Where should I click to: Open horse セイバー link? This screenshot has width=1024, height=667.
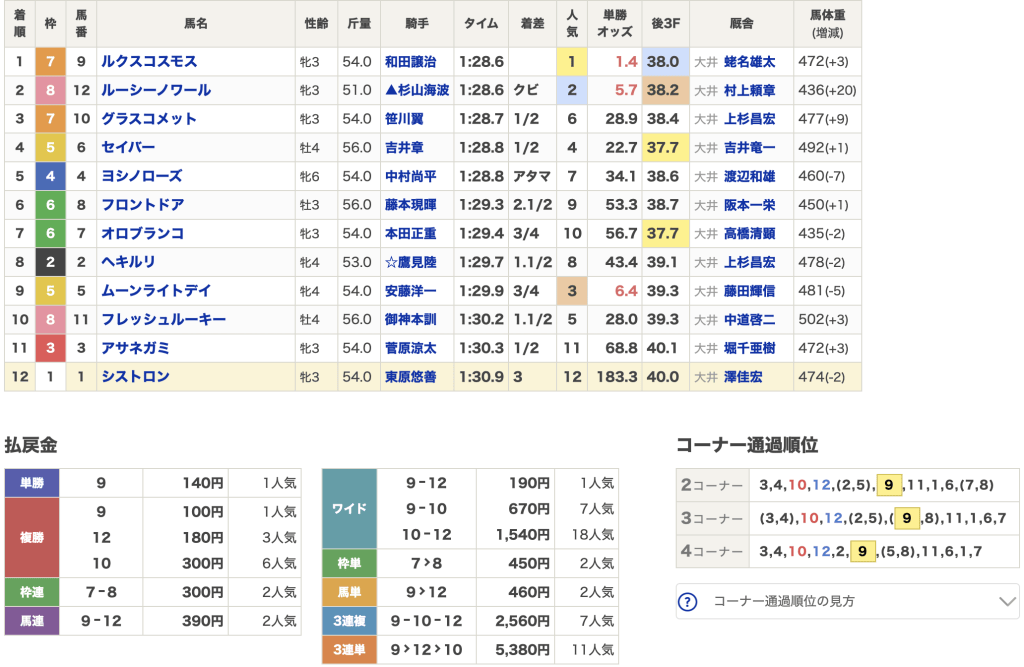click(x=128, y=148)
